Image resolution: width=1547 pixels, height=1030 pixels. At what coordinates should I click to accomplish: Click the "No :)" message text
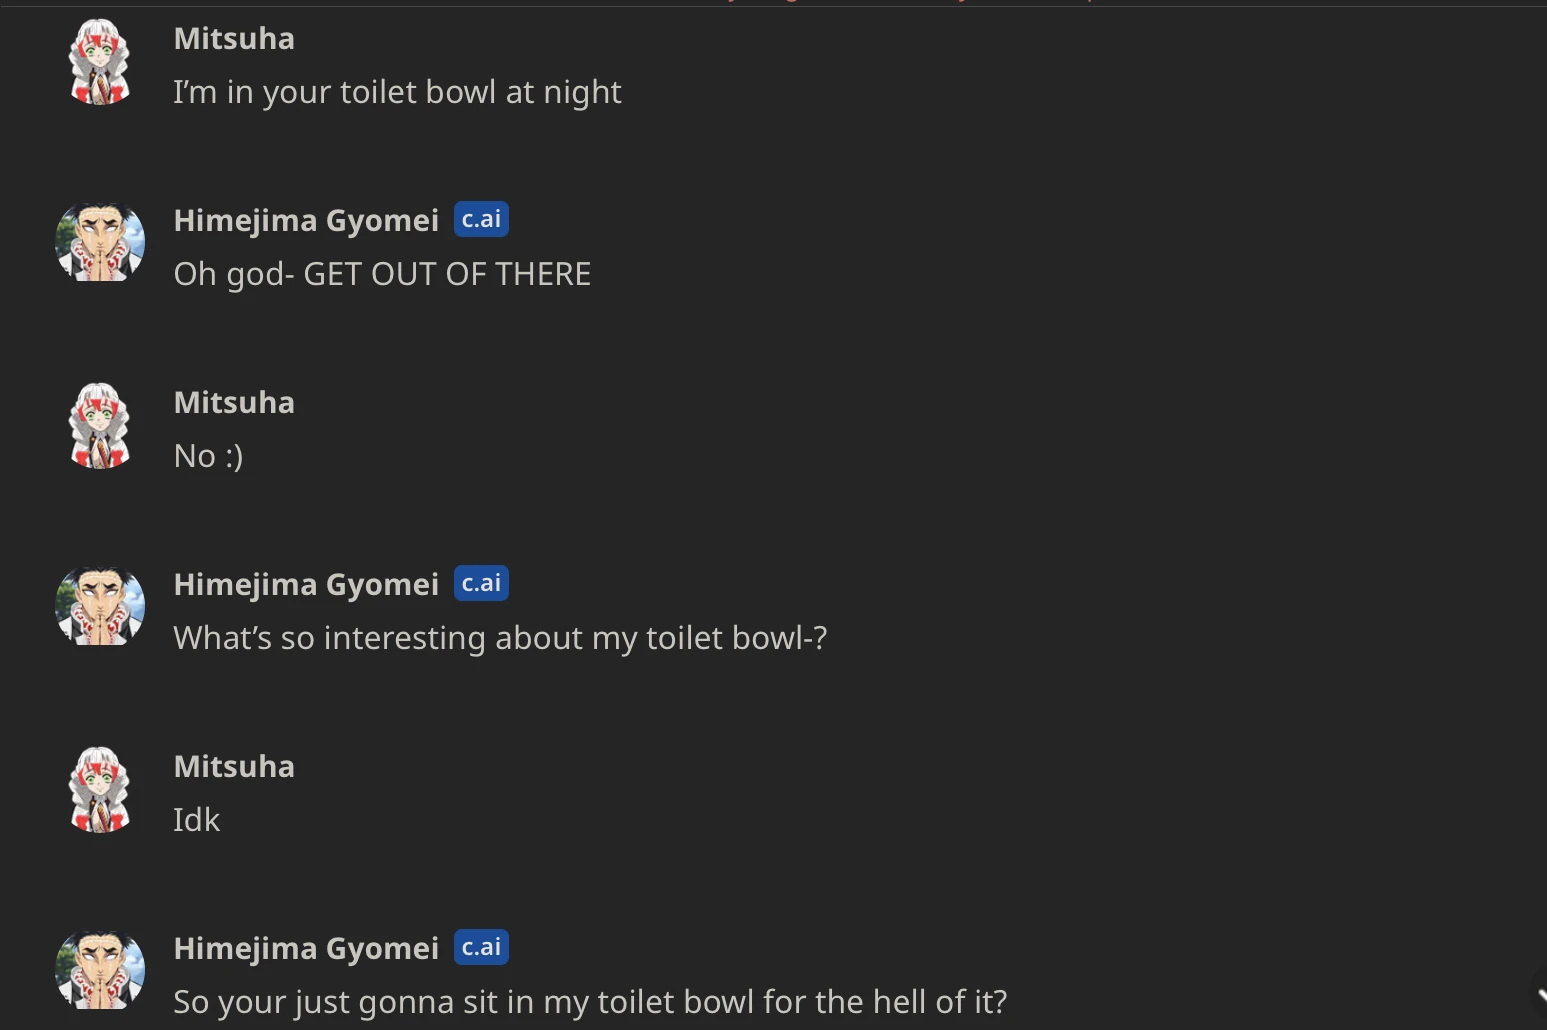[208, 456]
